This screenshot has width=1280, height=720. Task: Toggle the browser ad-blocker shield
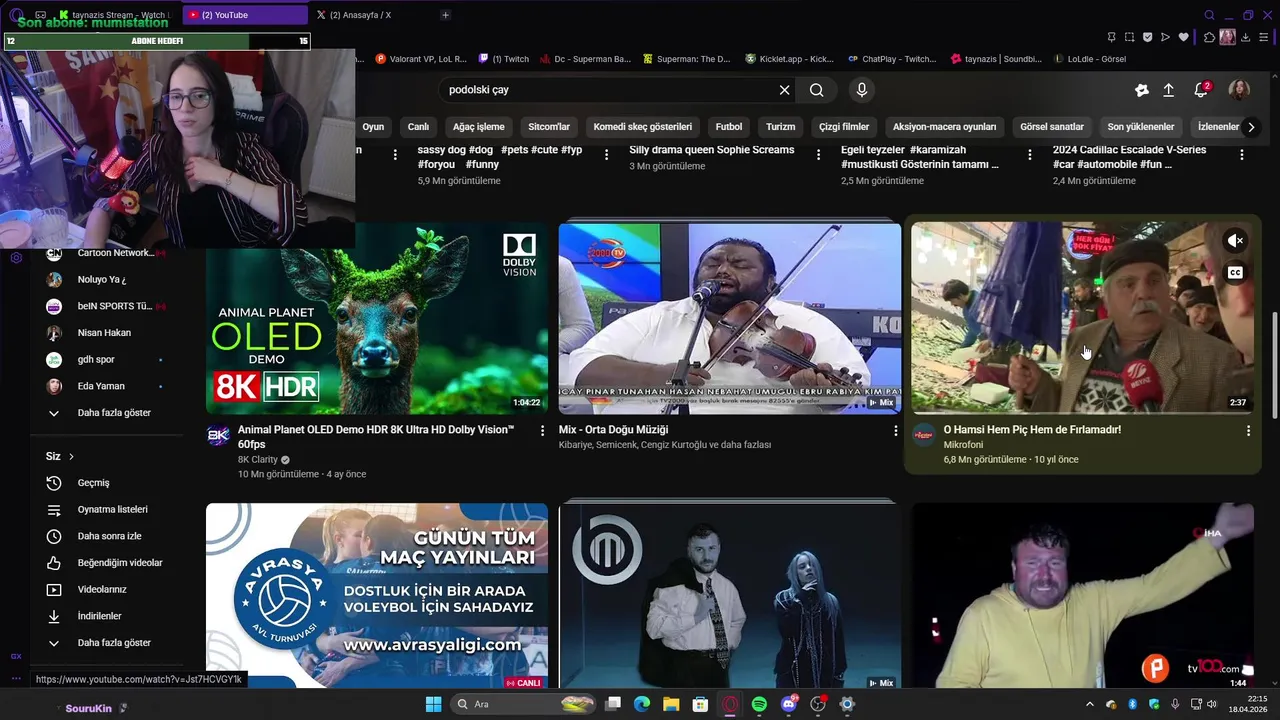tap(1147, 37)
